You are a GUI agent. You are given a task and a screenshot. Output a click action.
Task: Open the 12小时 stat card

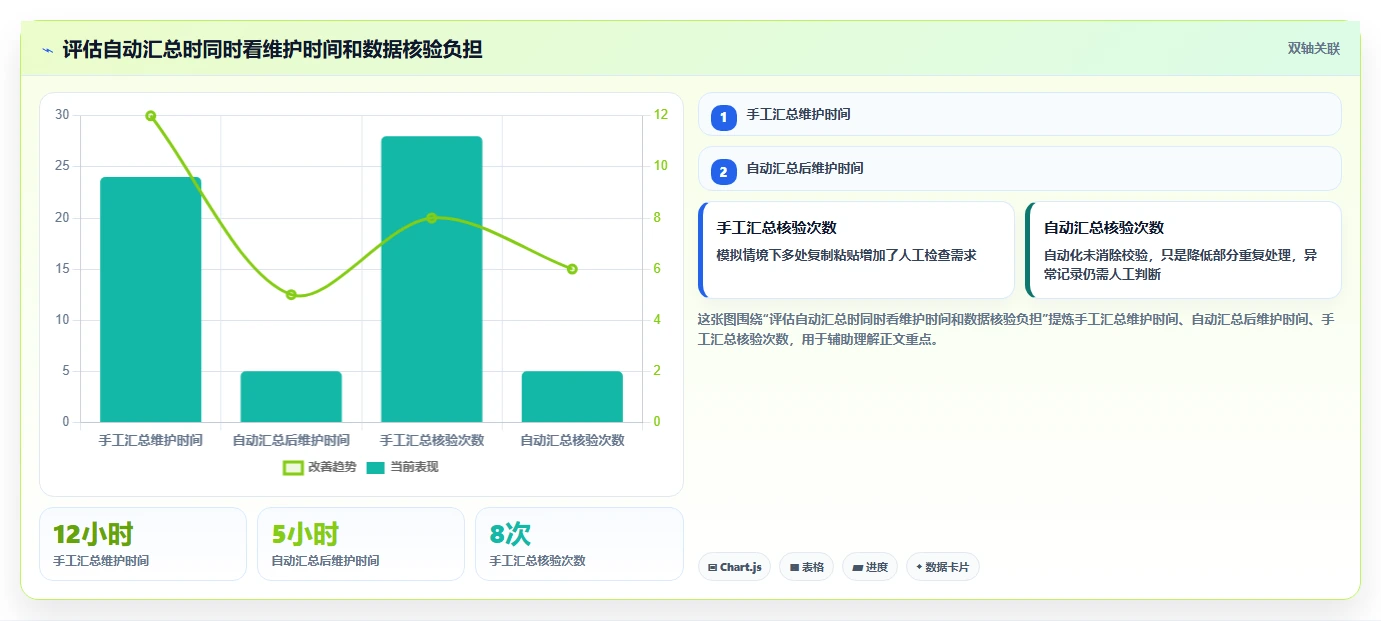(x=143, y=544)
